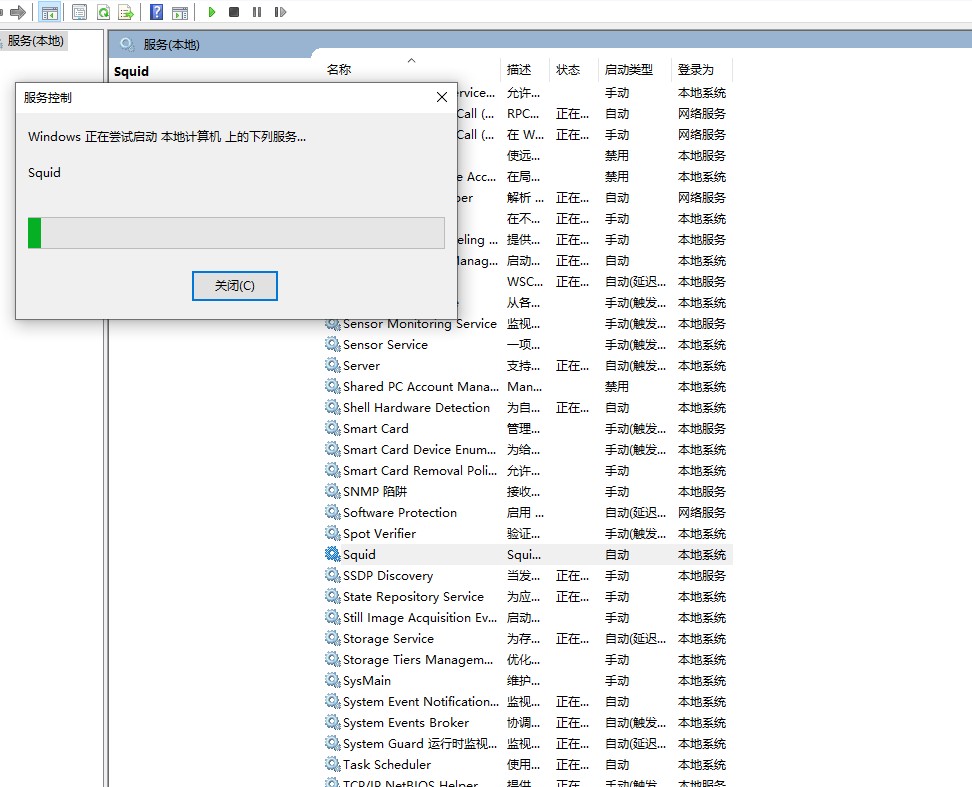Select the Squid service row
Screen dimensions: 972x787
(x=360, y=555)
